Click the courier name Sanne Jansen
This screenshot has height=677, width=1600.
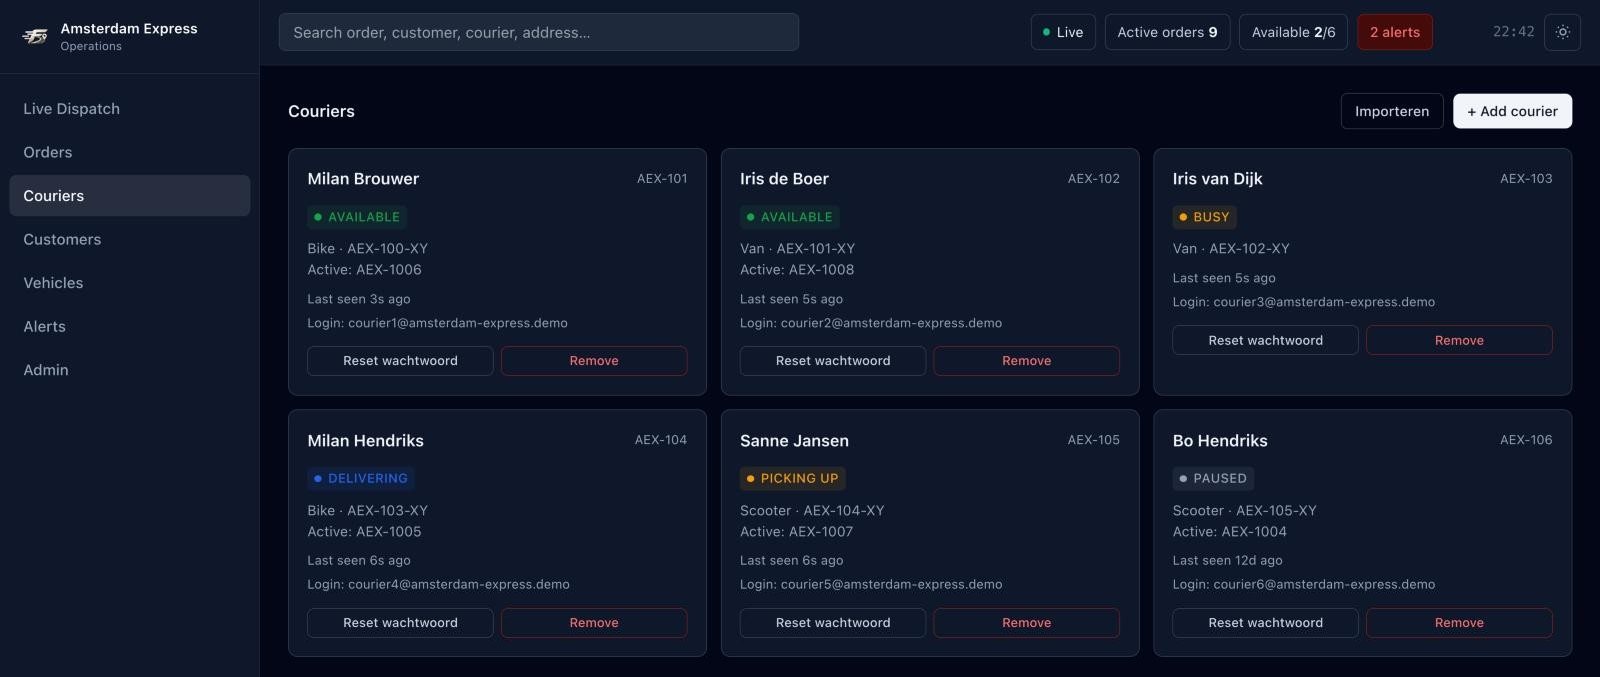794,441
